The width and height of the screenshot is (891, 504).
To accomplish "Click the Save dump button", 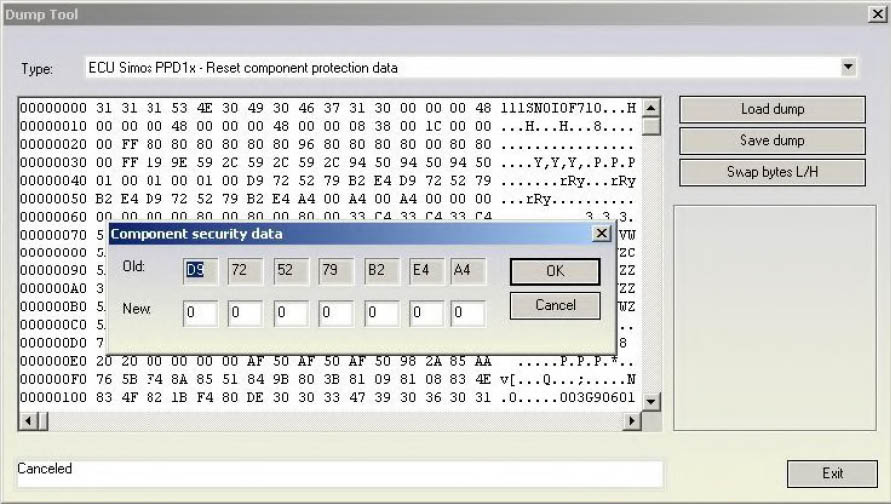I will click(x=772, y=140).
